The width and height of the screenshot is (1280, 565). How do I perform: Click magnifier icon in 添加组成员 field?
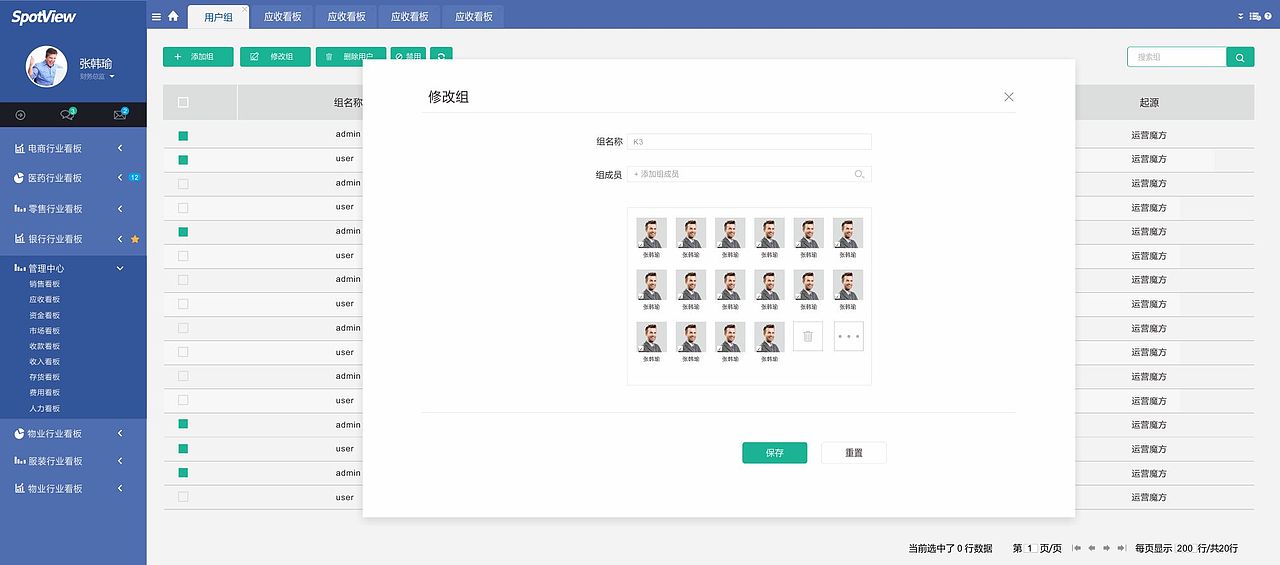coord(859,174)
